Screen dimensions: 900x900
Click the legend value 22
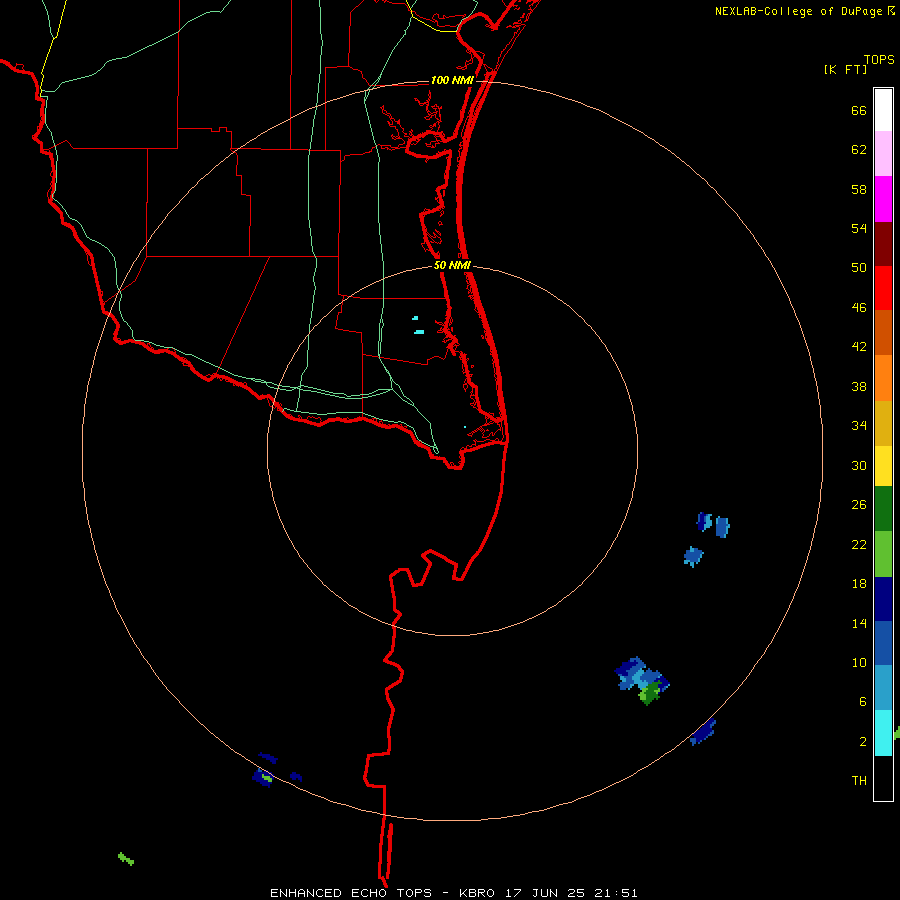[859, 544]
